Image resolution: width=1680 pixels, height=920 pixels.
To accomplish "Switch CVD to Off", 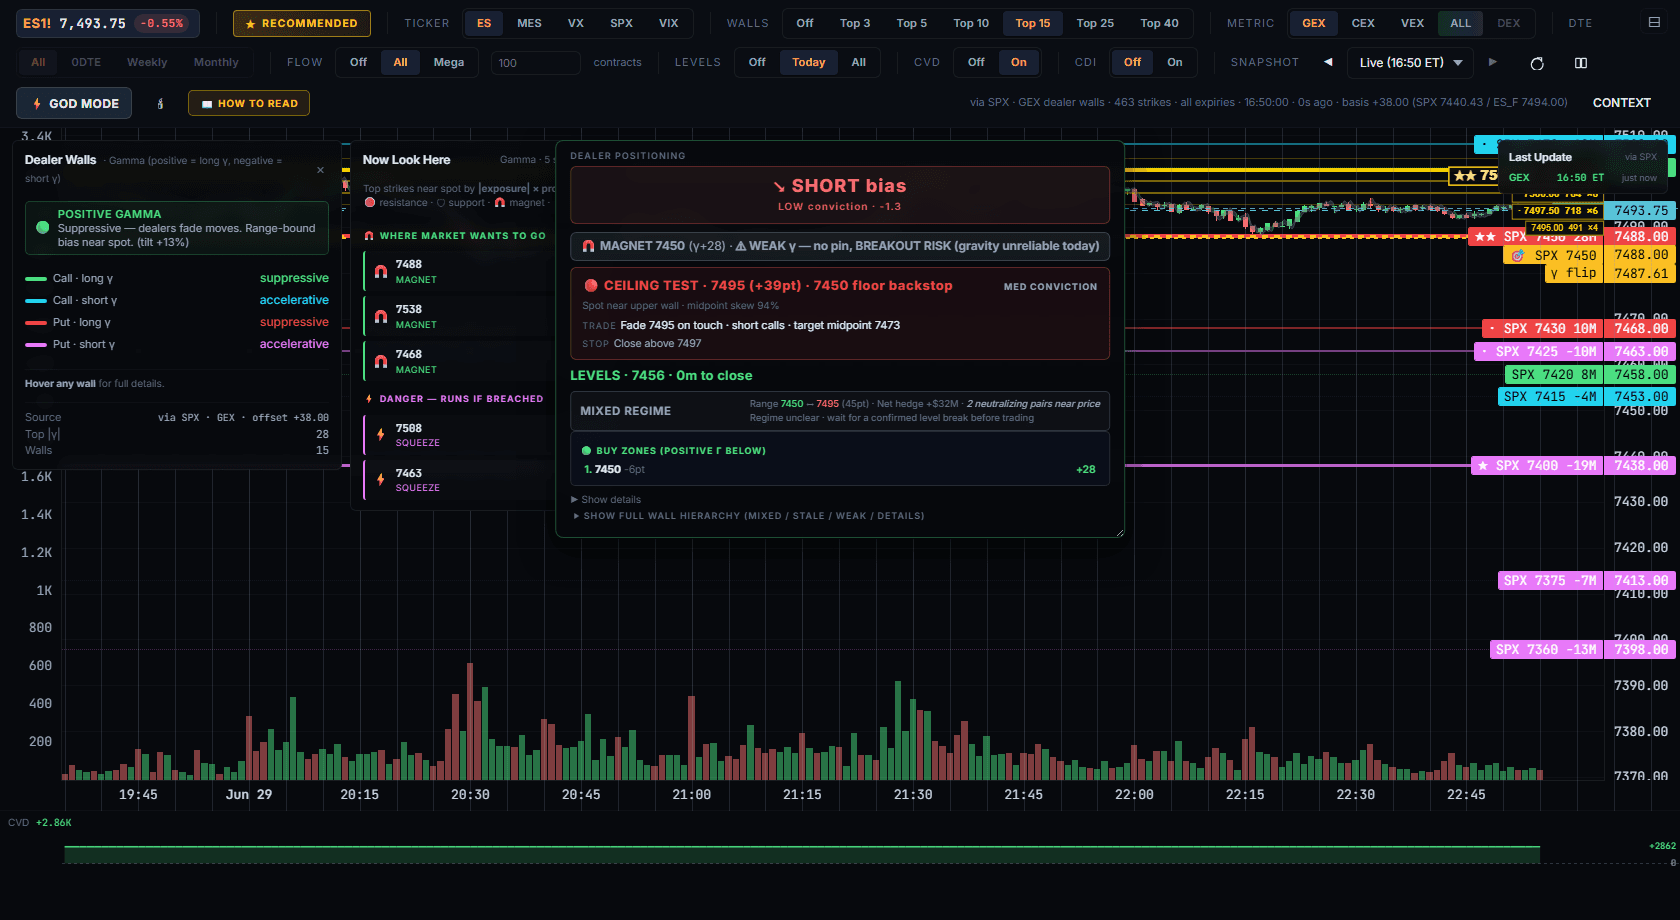I will pyautogui.click(x=976, y=62).
